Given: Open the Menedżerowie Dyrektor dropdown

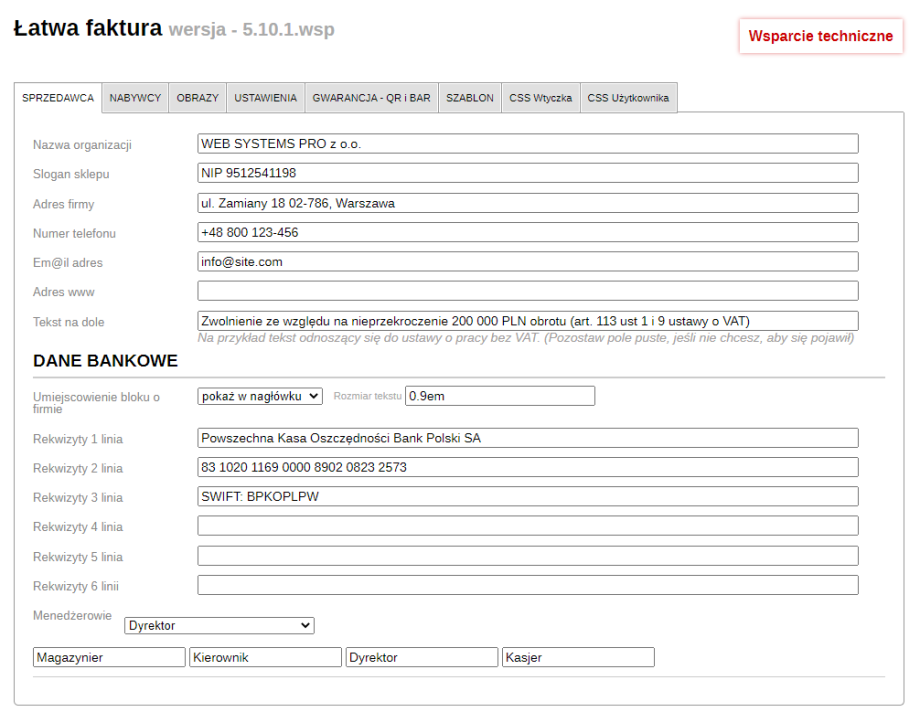Looking at the screenshot, I should tap(219, 626).
